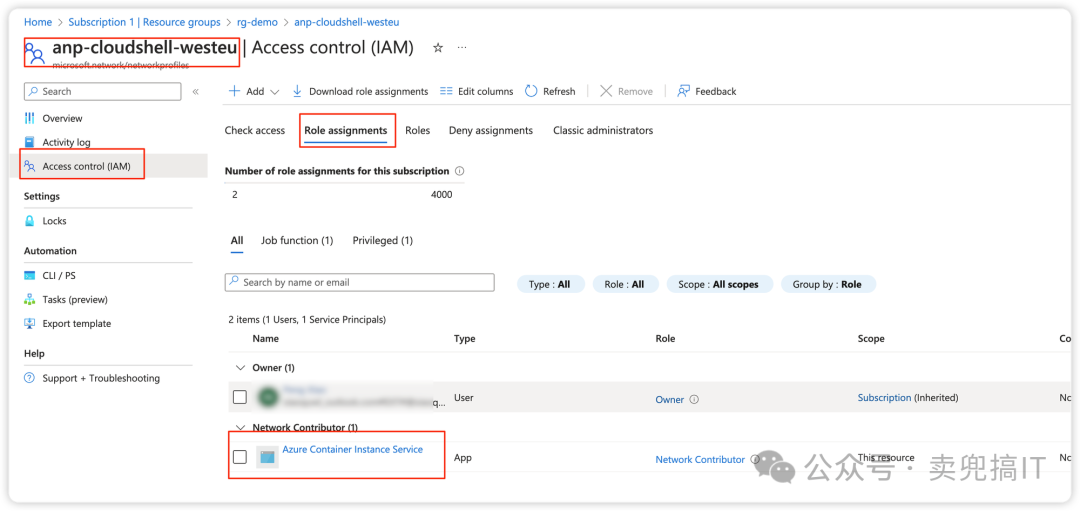This screenshot has width=1080, height=511.
Task: Click Support + Troubleshooting help icon
Action: pyautogui.click(x=30, y=378)
